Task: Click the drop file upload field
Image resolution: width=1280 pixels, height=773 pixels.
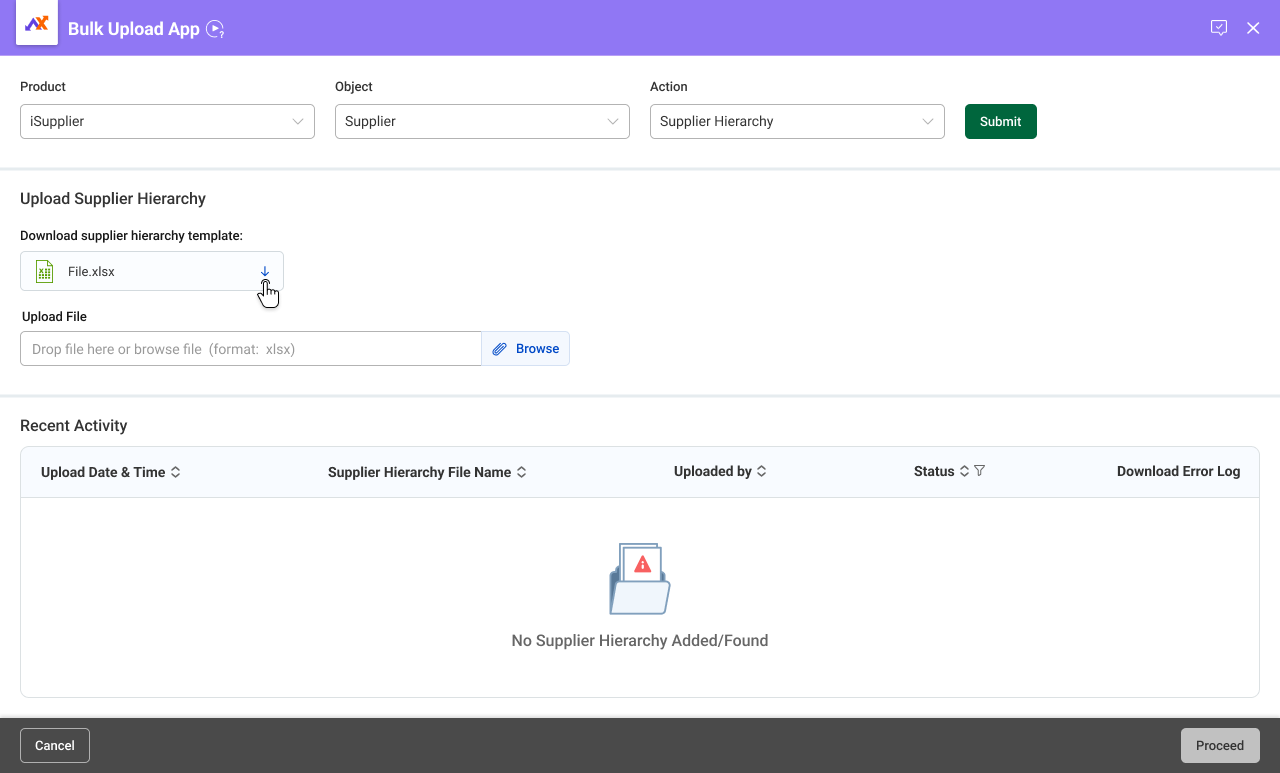Action: tap(250, 349)
